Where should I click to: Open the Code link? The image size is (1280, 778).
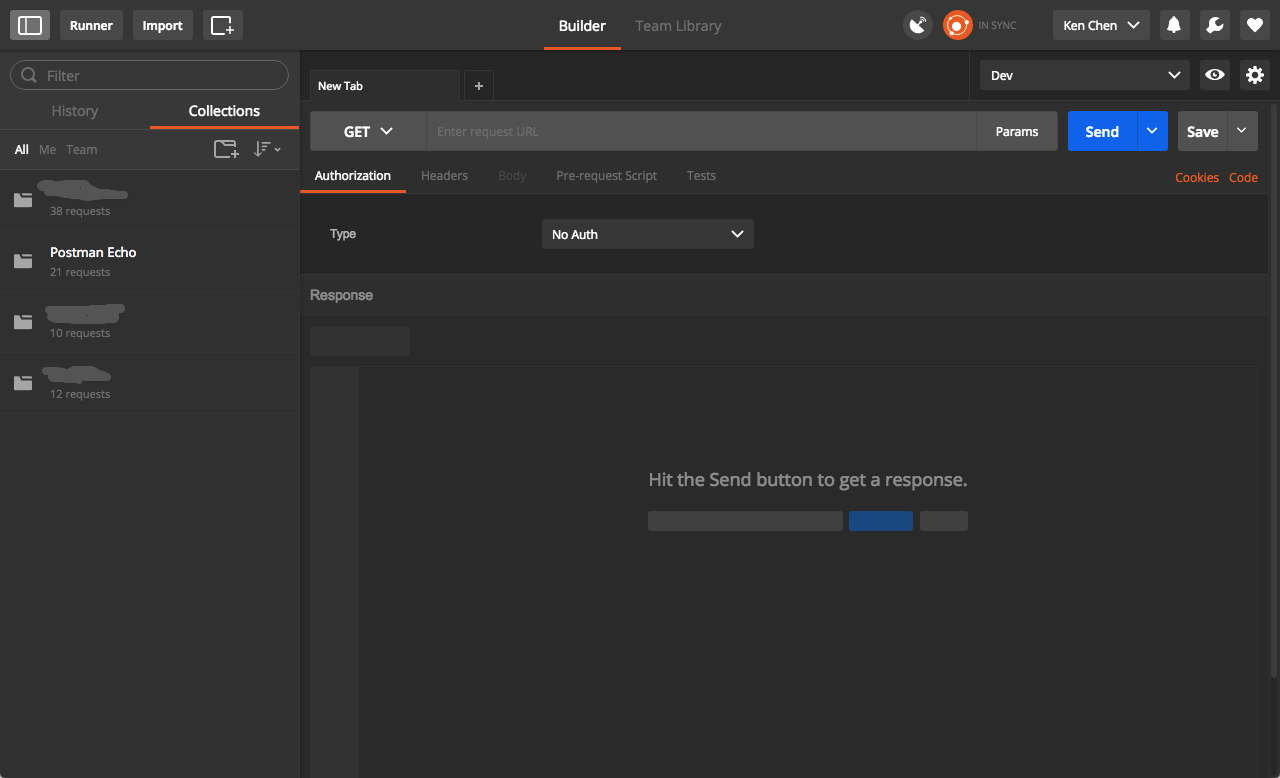click(x=1243, y=177)
